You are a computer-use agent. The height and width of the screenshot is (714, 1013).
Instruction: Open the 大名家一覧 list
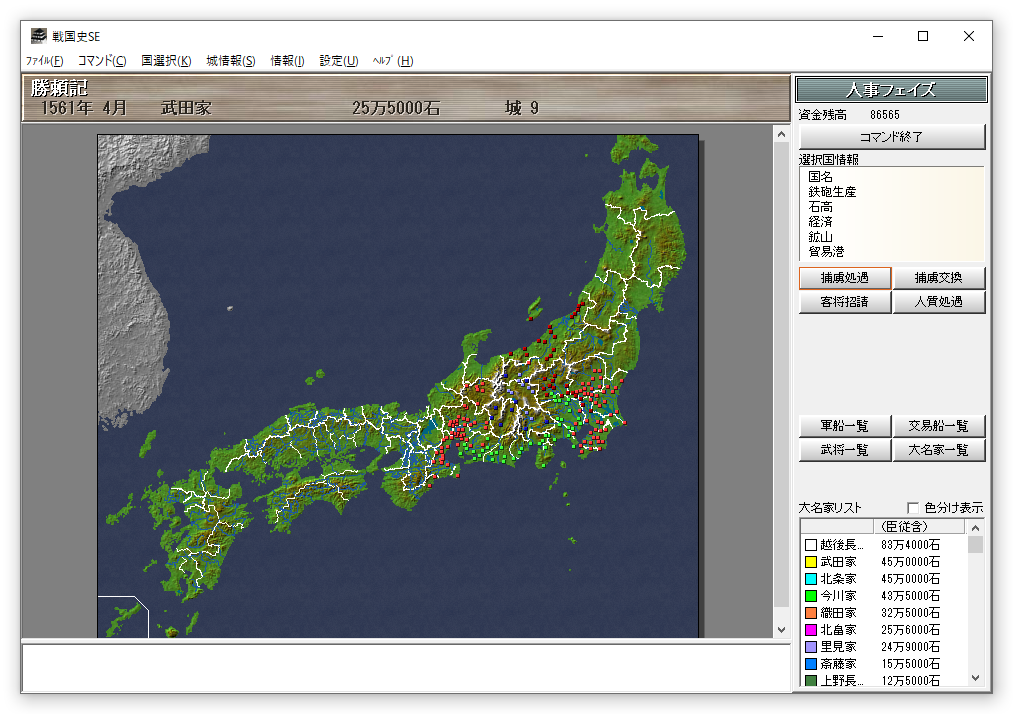pos(938,450)
